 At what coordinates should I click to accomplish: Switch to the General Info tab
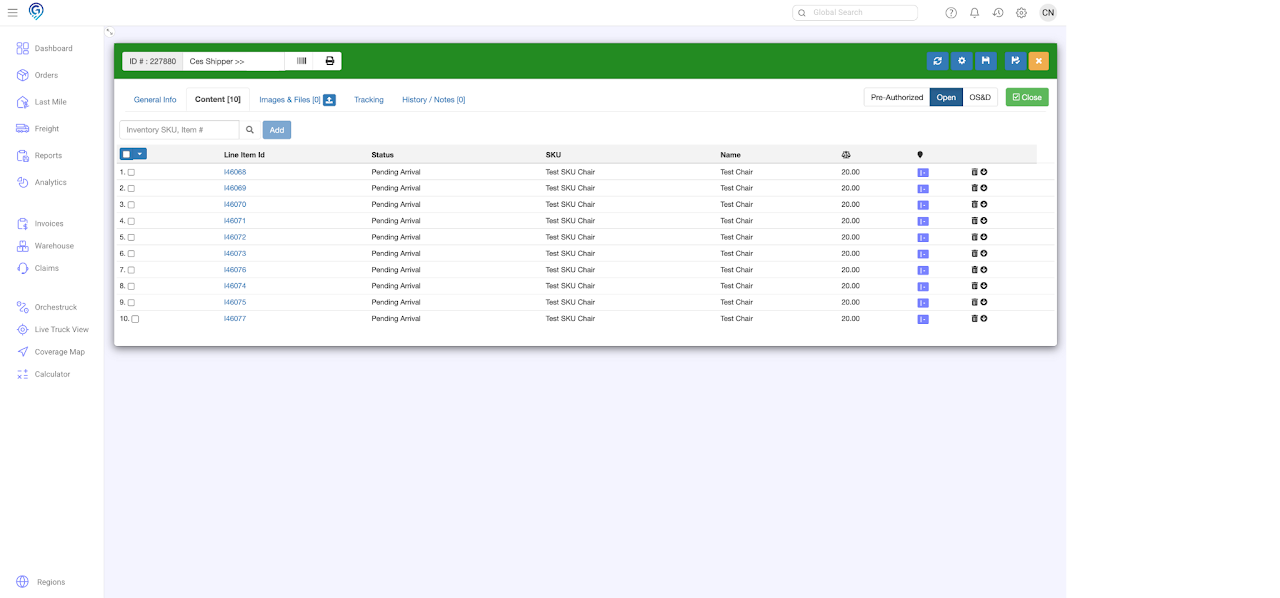tap(155, 100)
